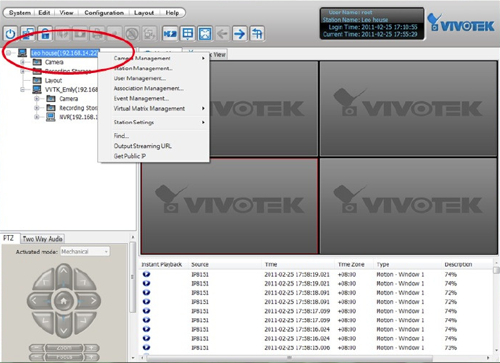500x363 pixels.
Task: Click the power/logout toolbar icon
Action: pyautogui.click(x=11, y=33)
